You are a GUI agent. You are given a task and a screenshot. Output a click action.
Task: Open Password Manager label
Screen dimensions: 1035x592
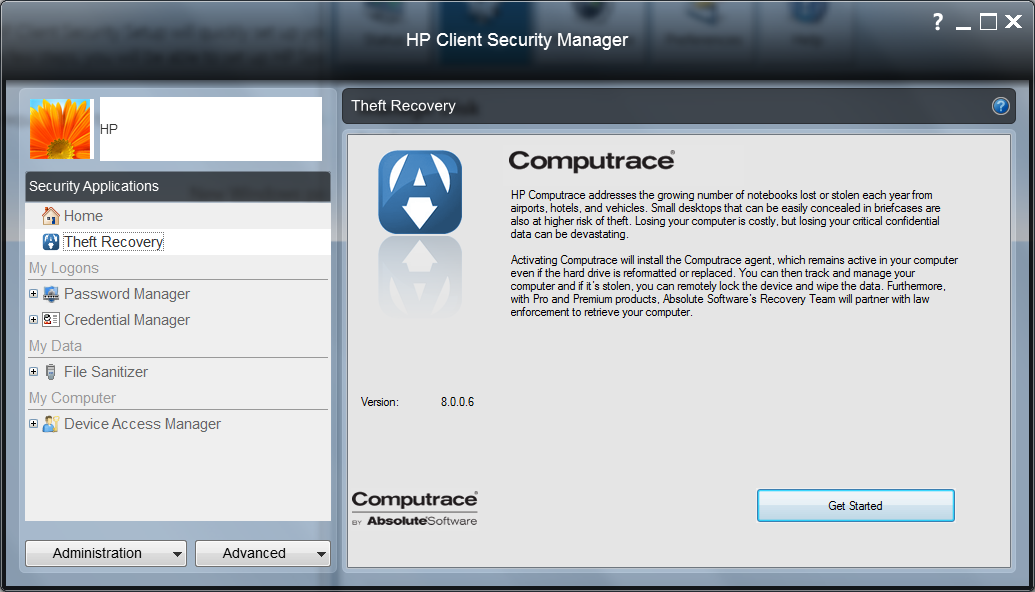(x=127, y=294)
